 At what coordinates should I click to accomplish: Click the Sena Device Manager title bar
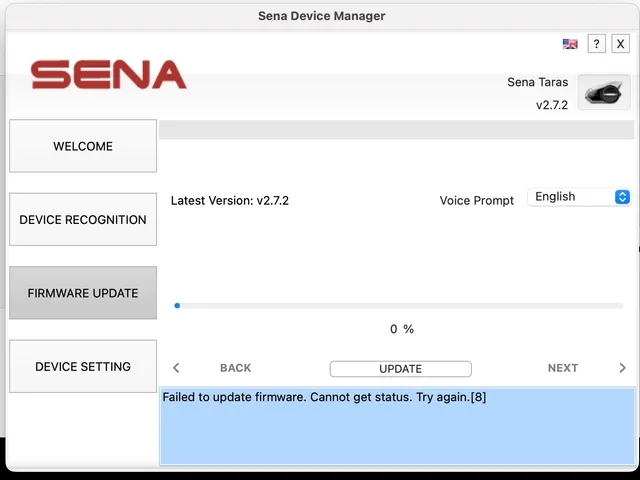tap(322, 16)
